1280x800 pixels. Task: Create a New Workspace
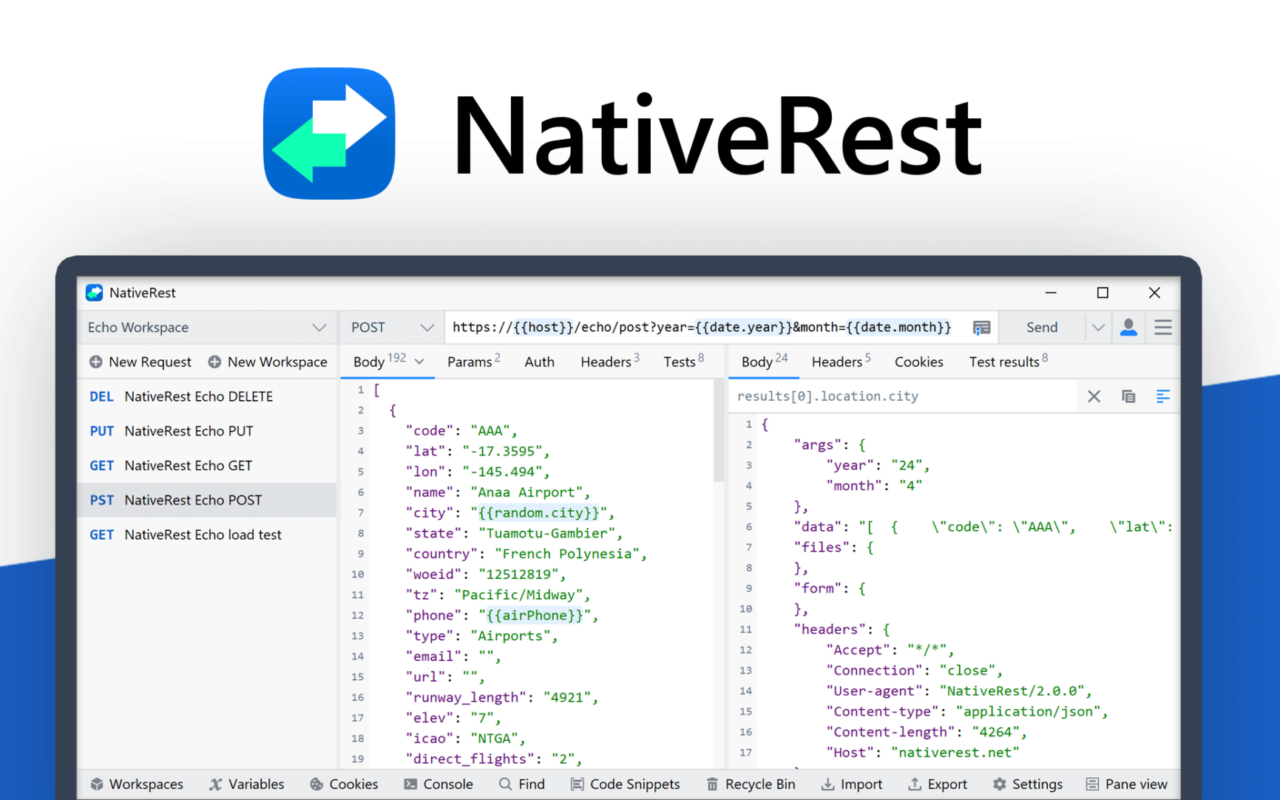[267, 362]
